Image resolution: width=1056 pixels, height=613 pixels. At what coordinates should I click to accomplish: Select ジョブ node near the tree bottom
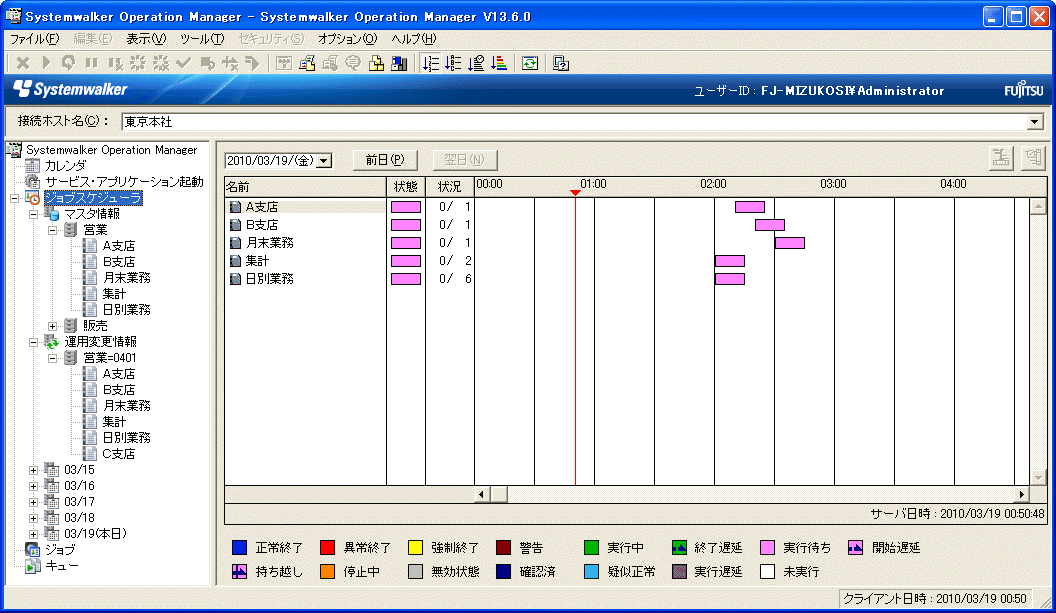pyautogui.click(x=60, y=550)
